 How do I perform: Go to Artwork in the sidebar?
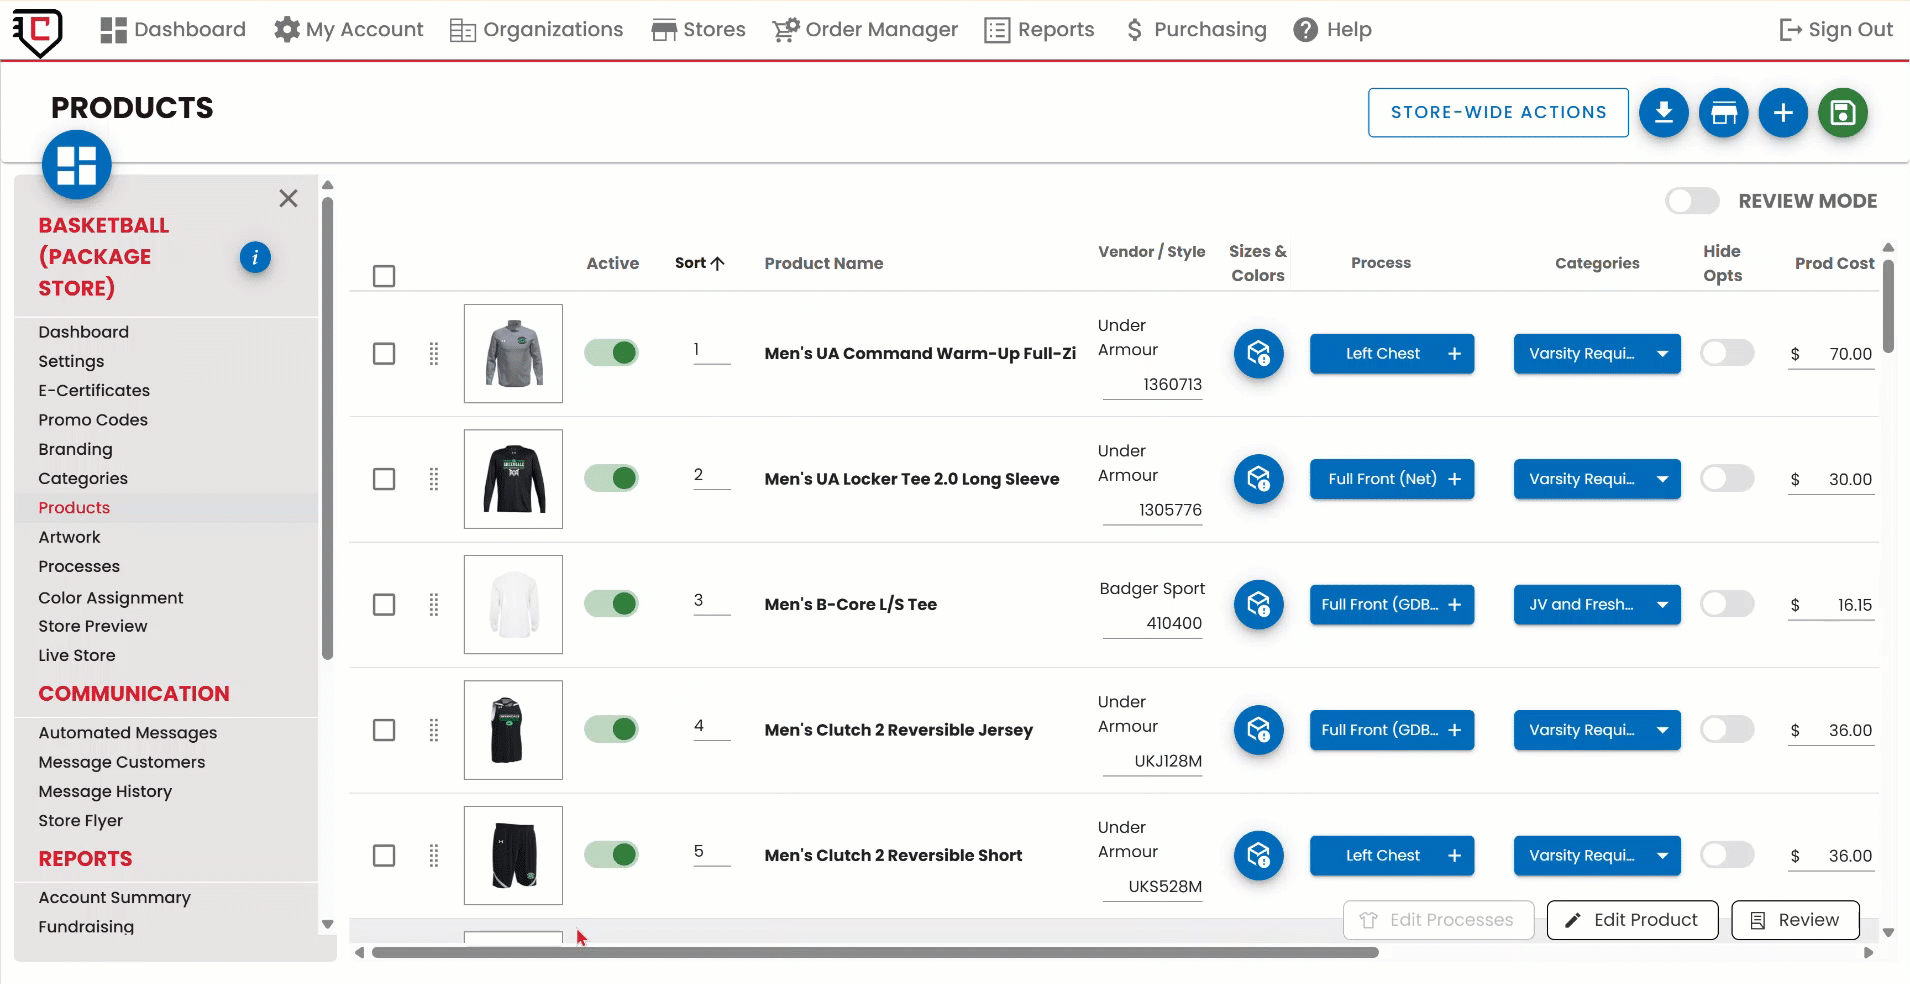(70, 537)
